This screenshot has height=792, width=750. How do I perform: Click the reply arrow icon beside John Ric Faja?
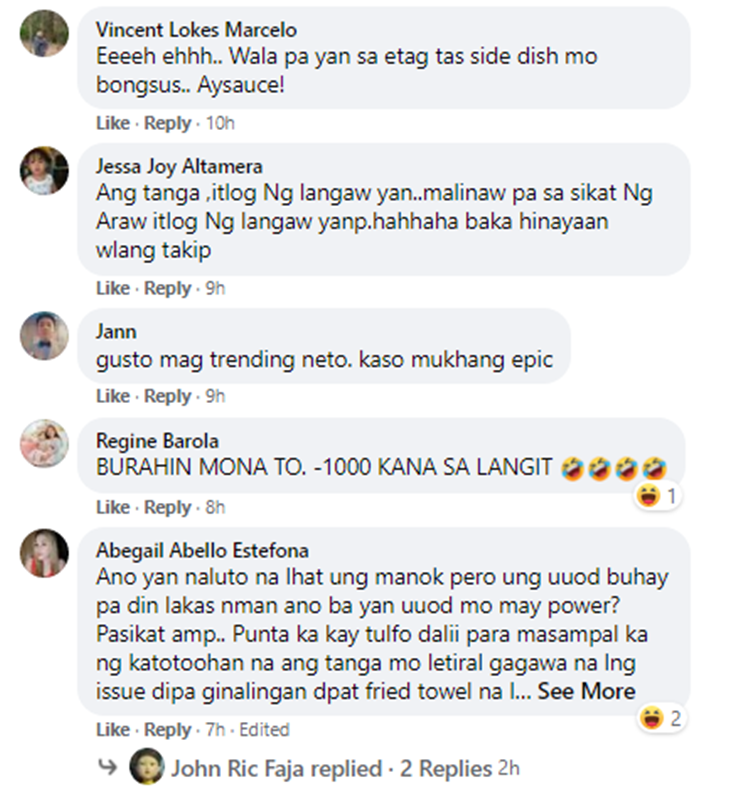point(108,768)
